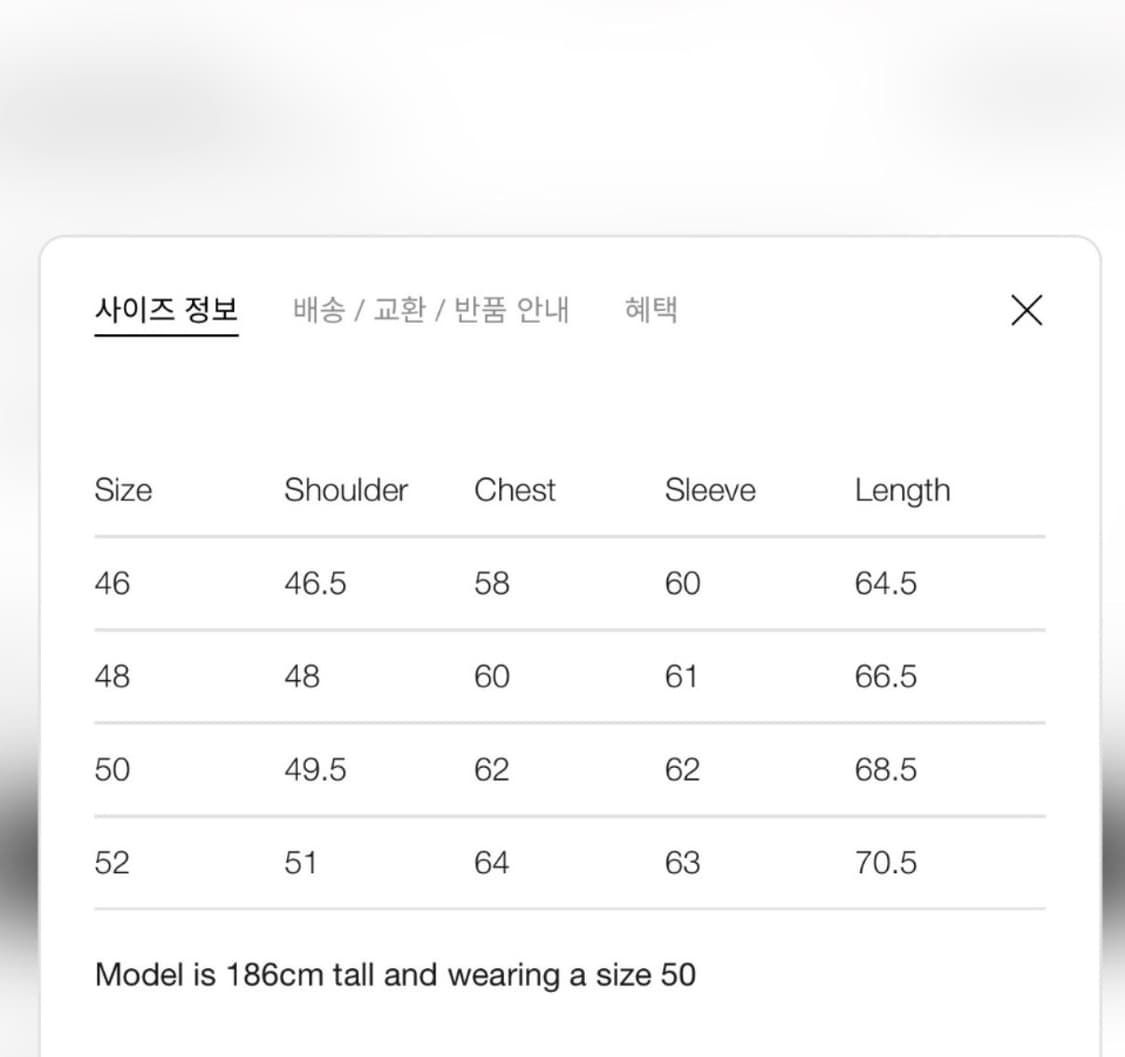Click the shoulder value 49.5
Image resolution: width=1125 pixels, height=1057 pixels.
click(316, 770)
